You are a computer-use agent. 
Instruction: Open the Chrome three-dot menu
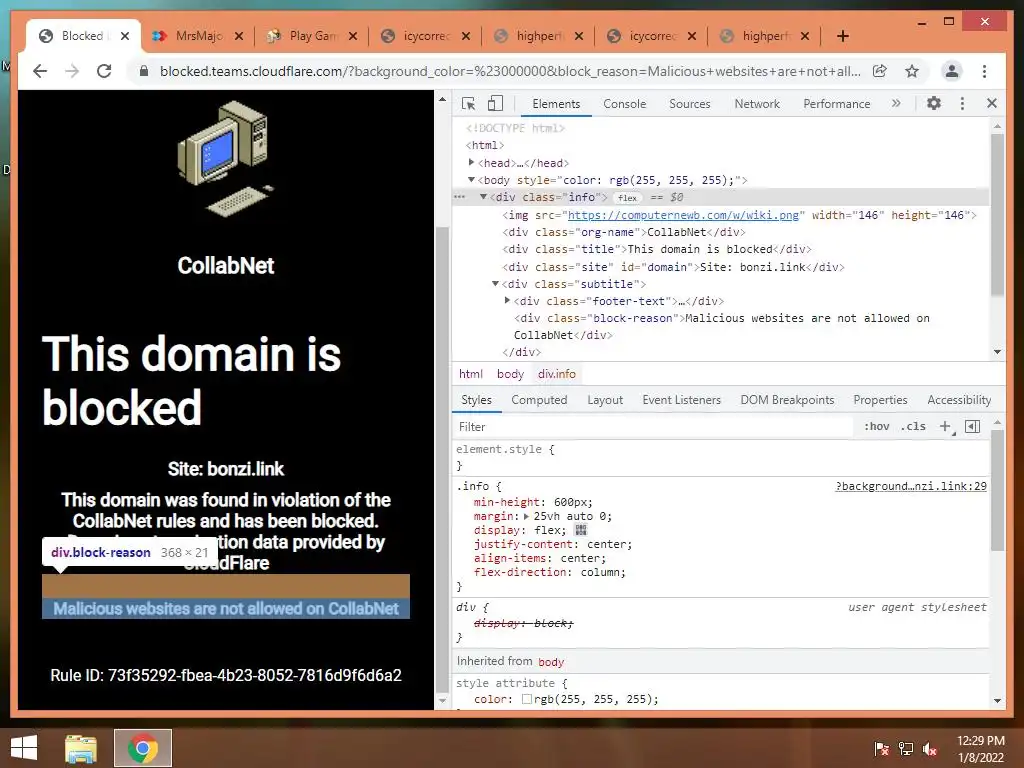[x=984, y=71]
